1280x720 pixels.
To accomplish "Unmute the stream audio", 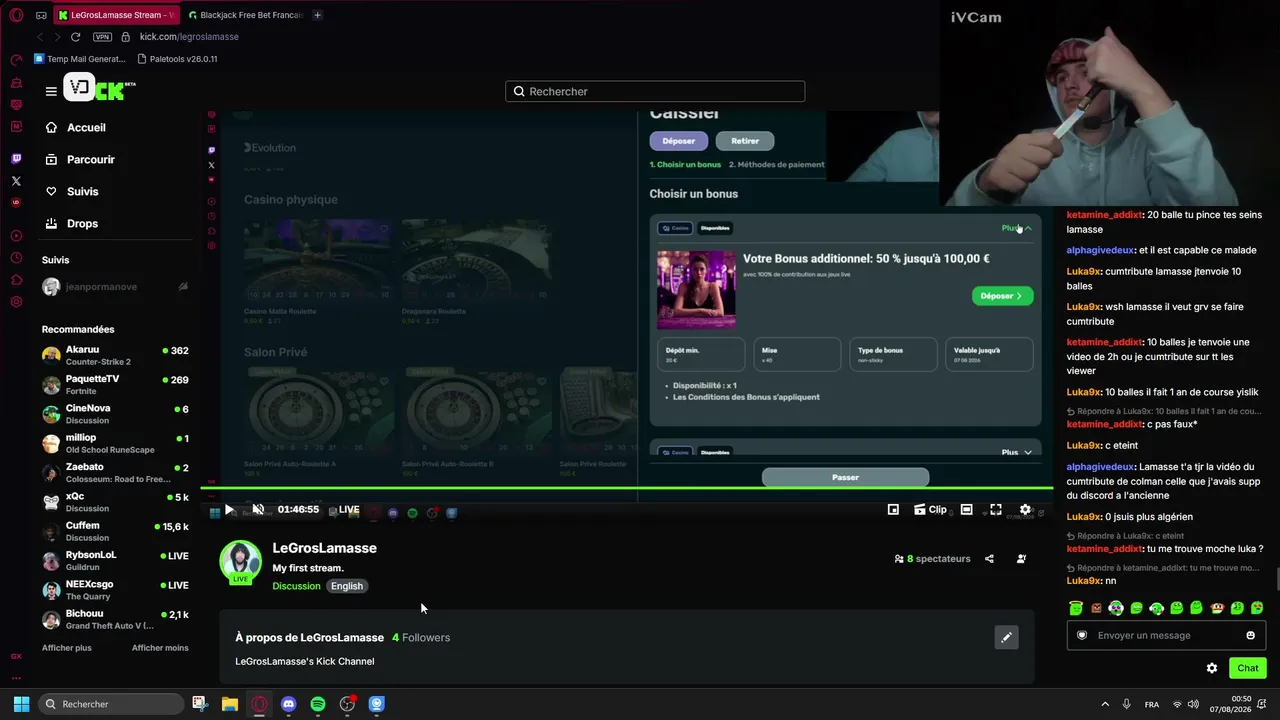I will pos(258,510).
